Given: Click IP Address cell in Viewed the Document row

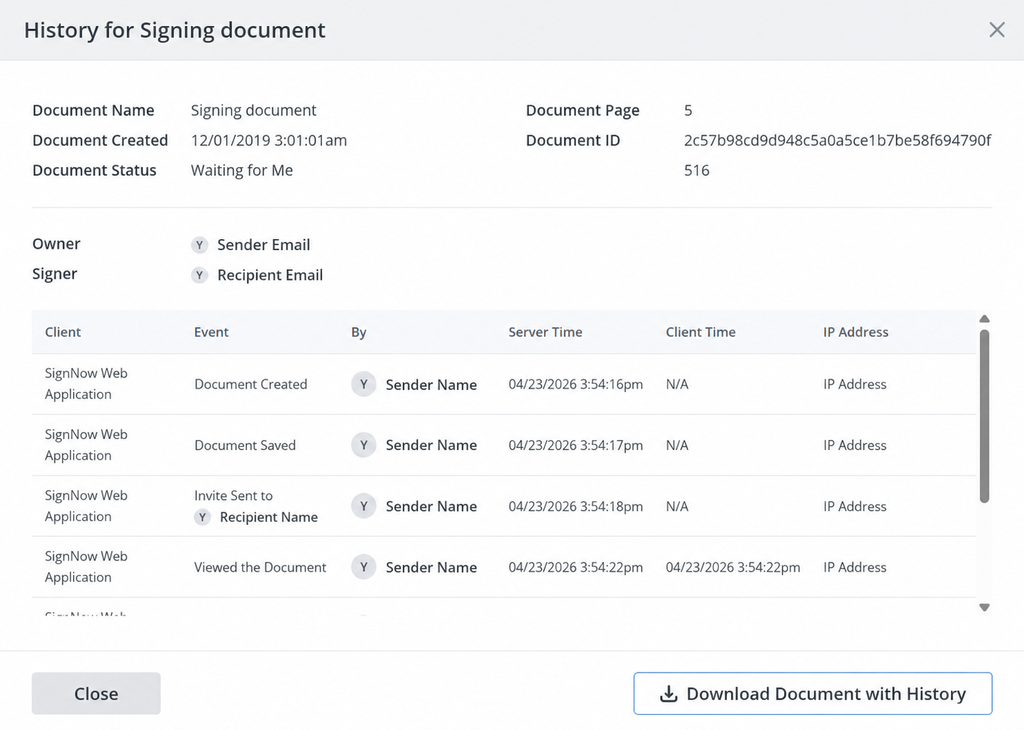Looking at the screenshot, I should point(855,567).
